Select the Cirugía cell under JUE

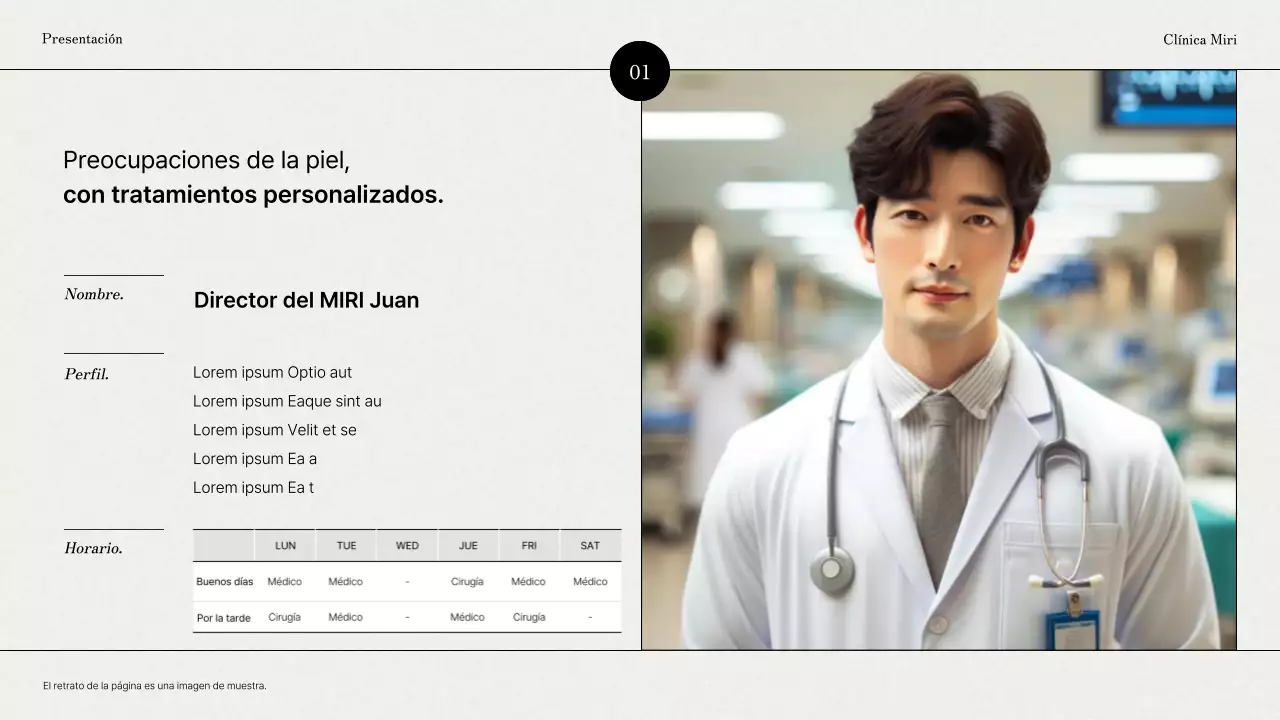point(467,582)
